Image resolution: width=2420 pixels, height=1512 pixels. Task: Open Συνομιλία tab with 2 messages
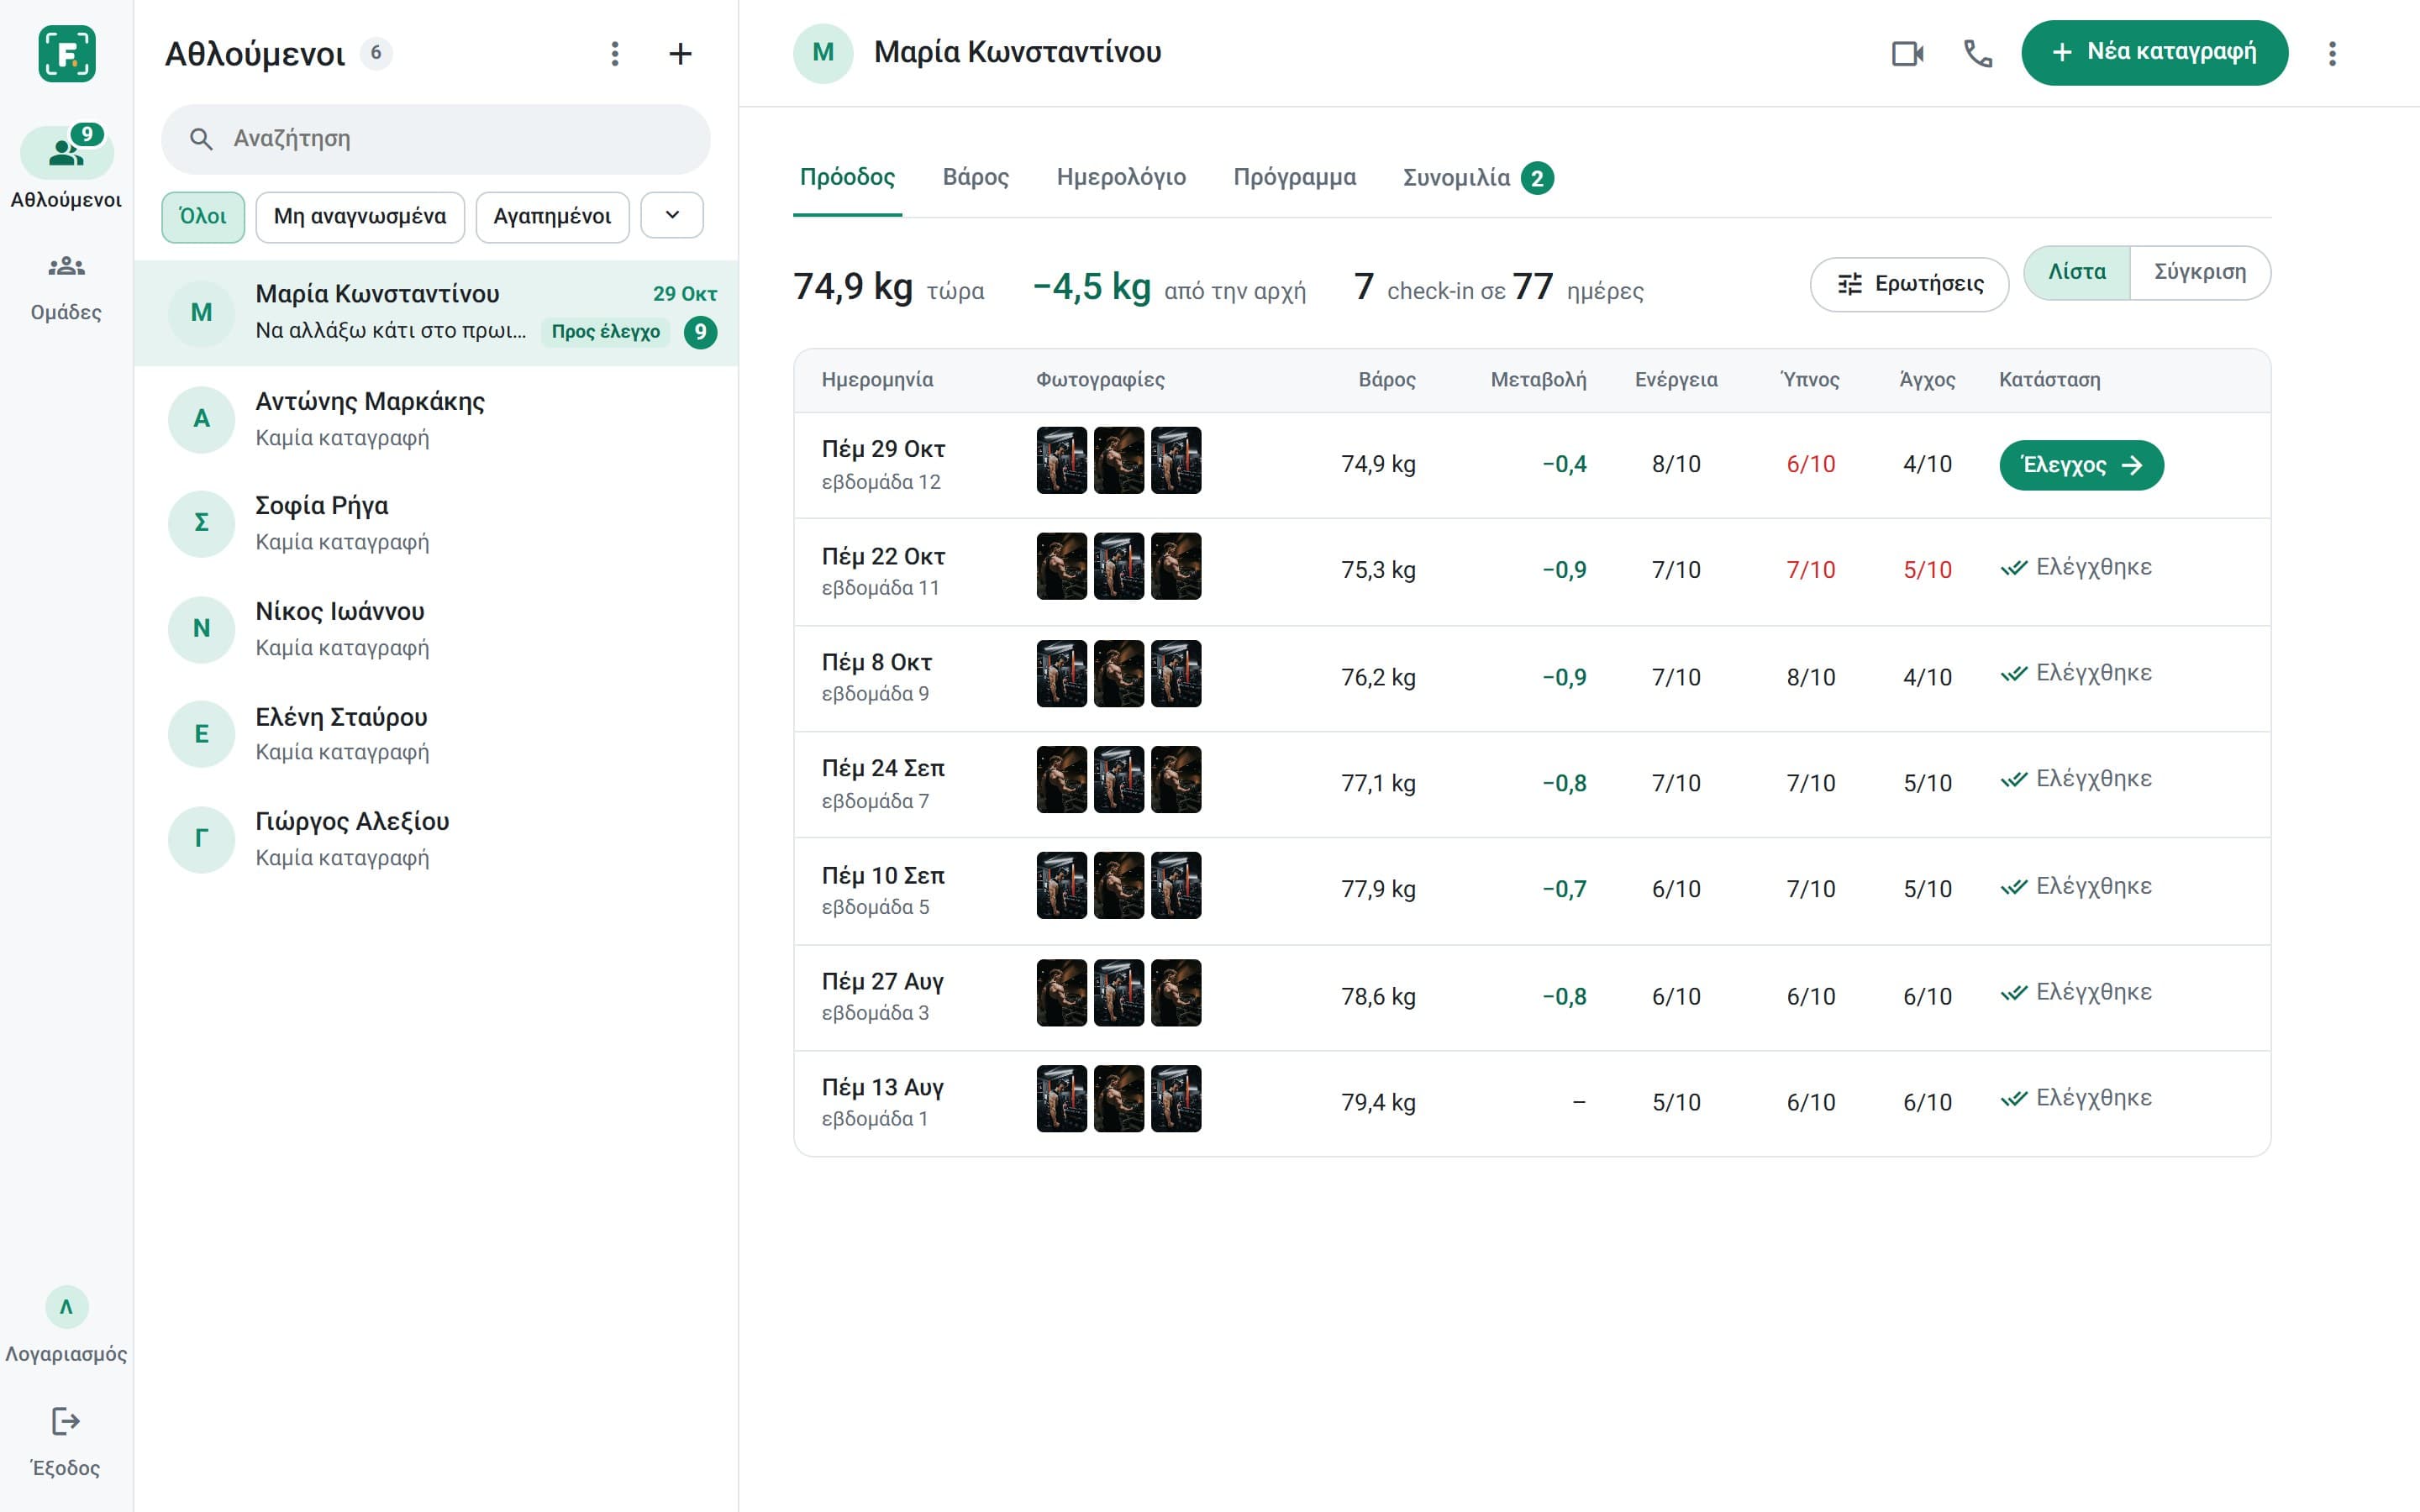(x=1478, y=178)
